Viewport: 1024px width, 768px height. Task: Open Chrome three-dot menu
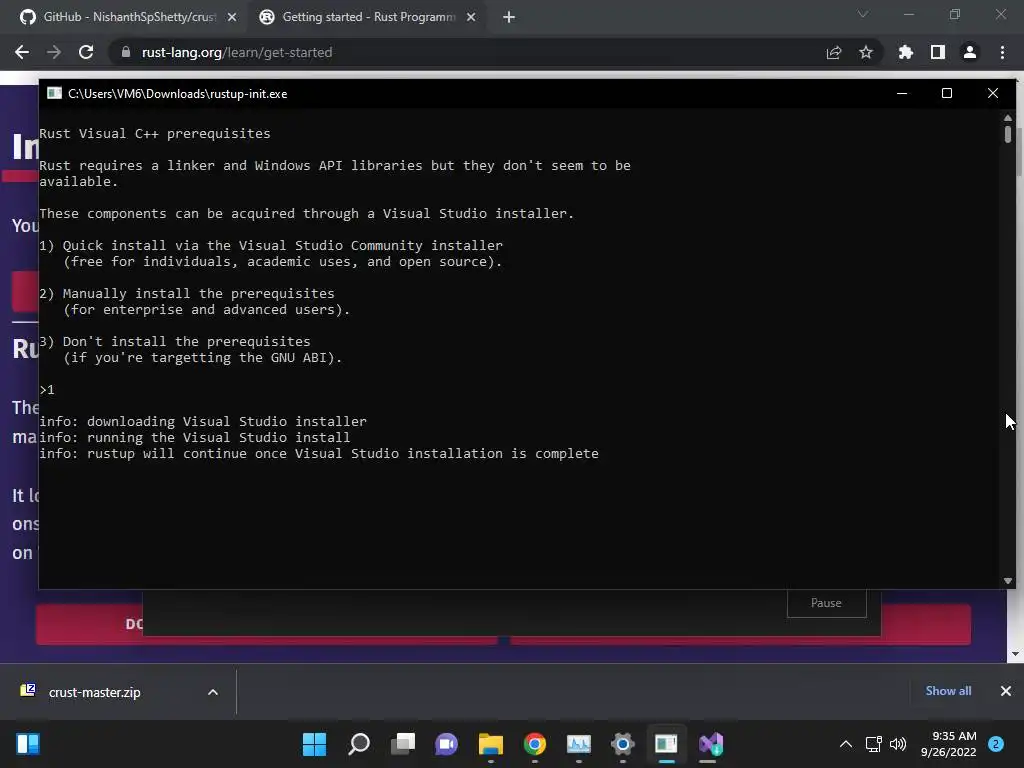(x=1002, y=52)
